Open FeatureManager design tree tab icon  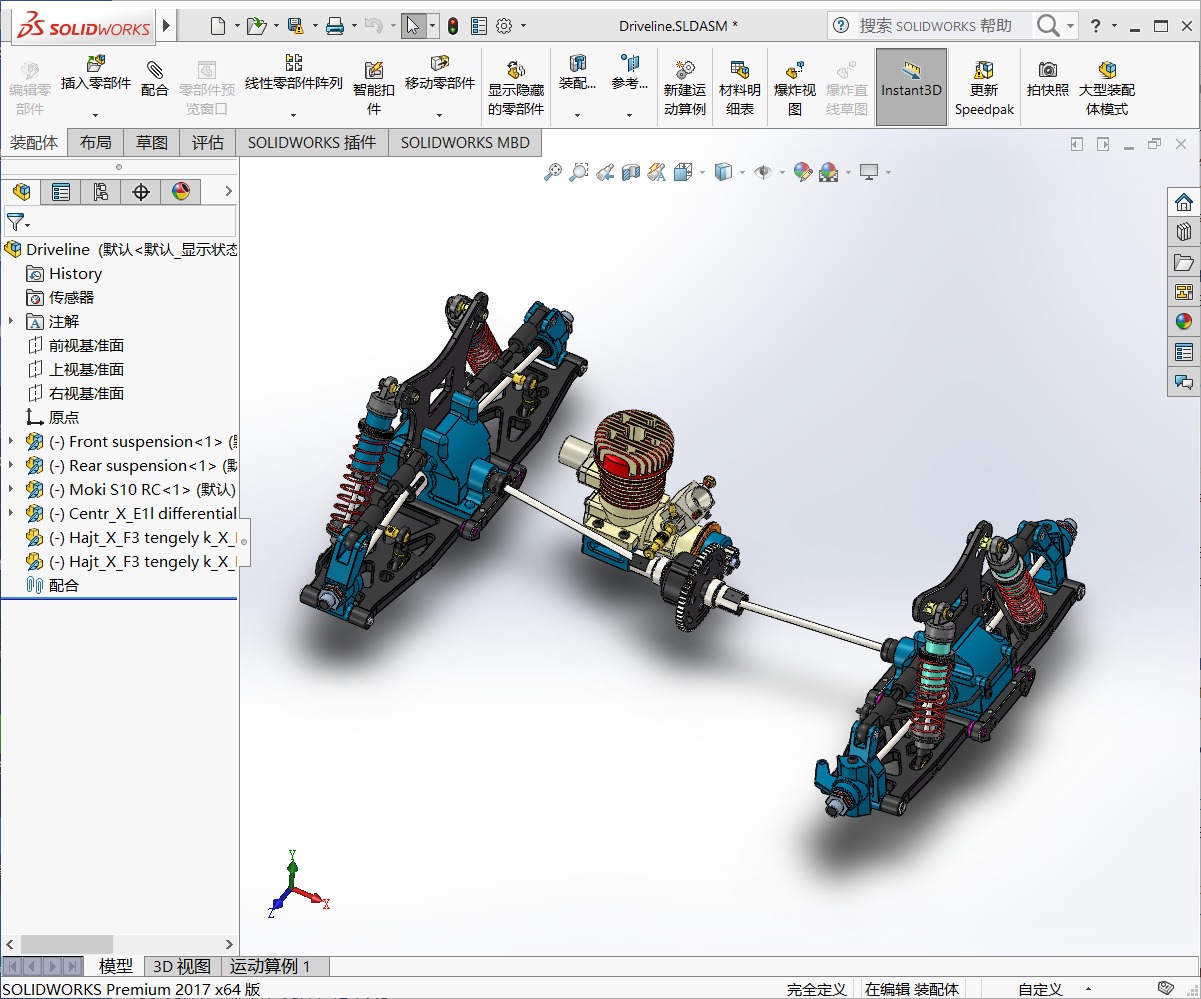tap(21, 191)
